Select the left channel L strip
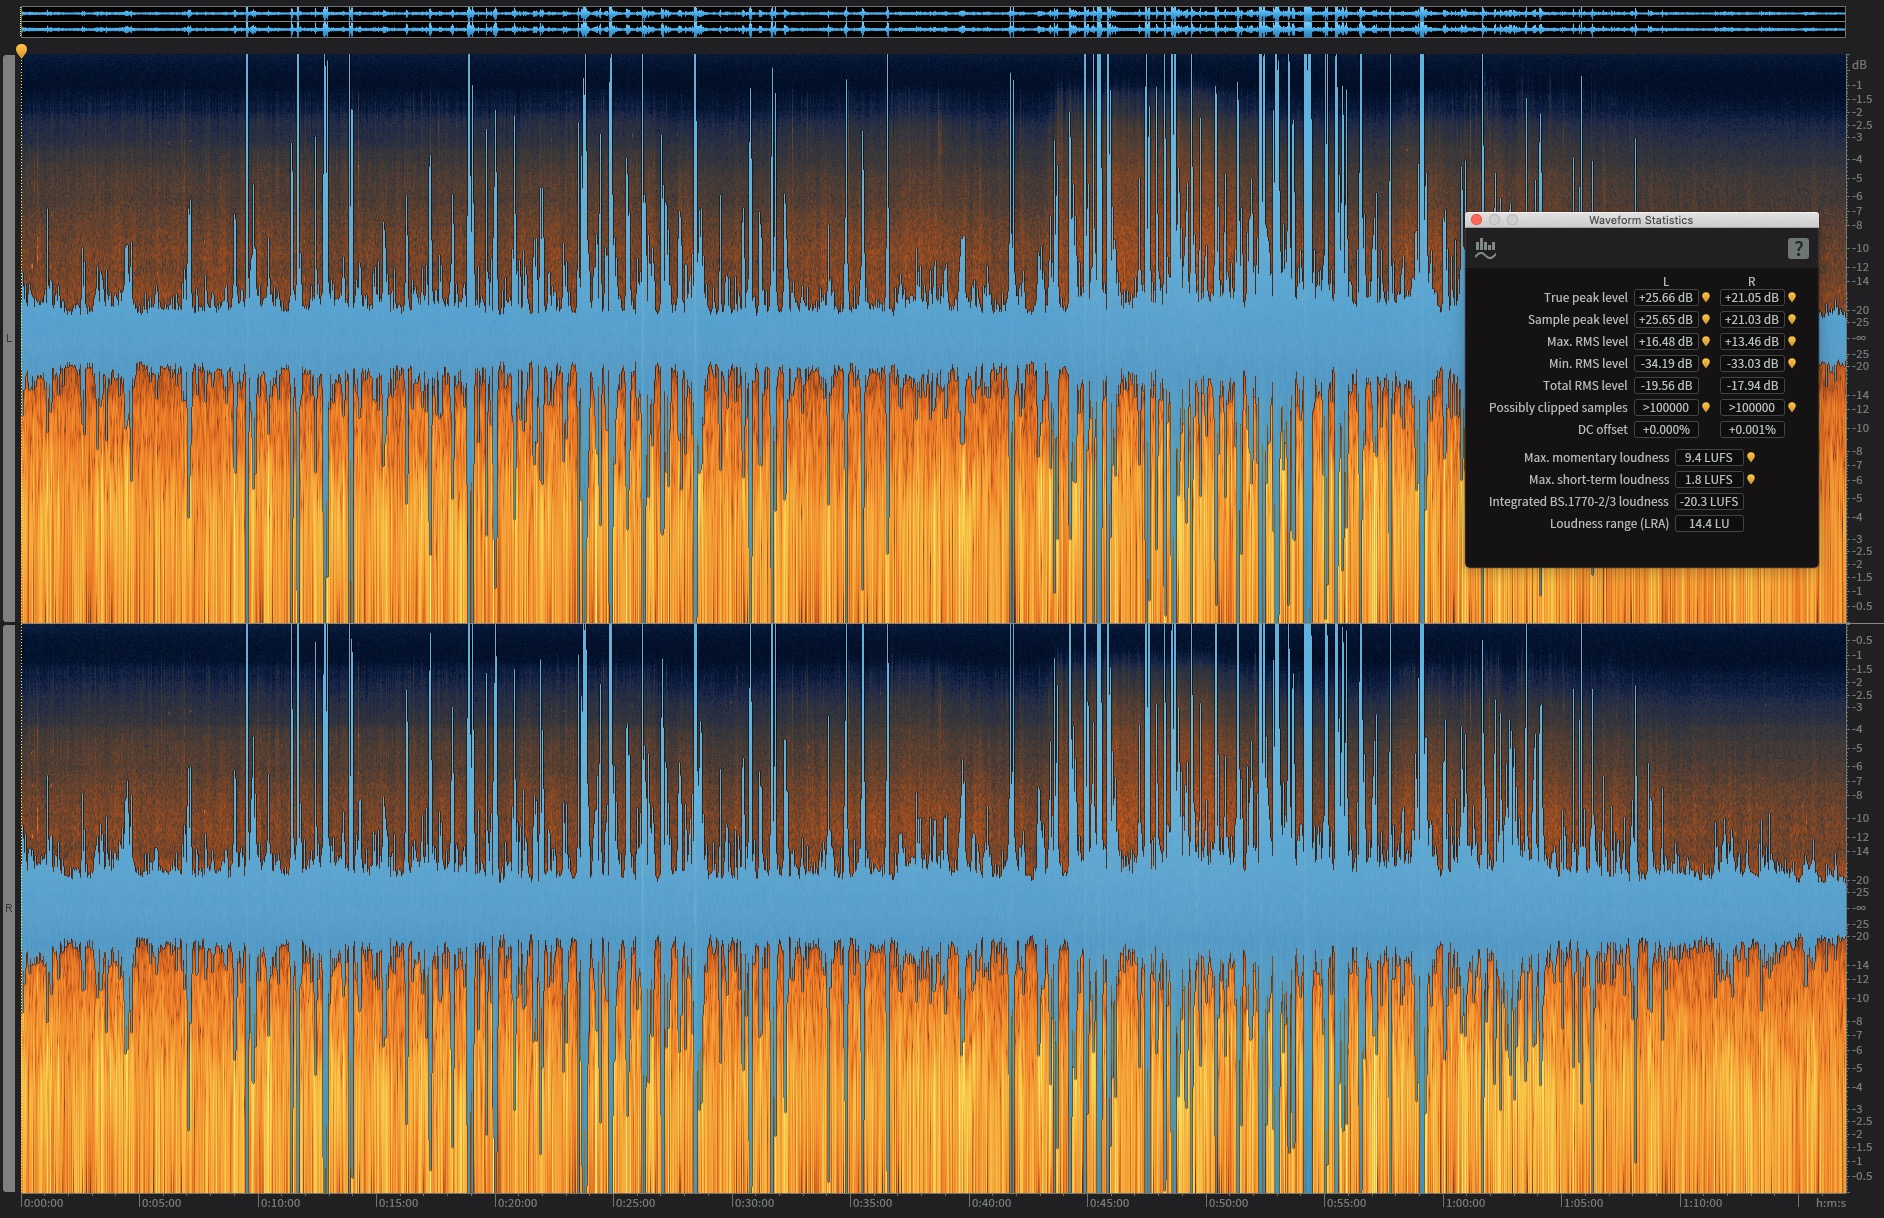Viewport: 1884px width, 1218px height. 9,338
